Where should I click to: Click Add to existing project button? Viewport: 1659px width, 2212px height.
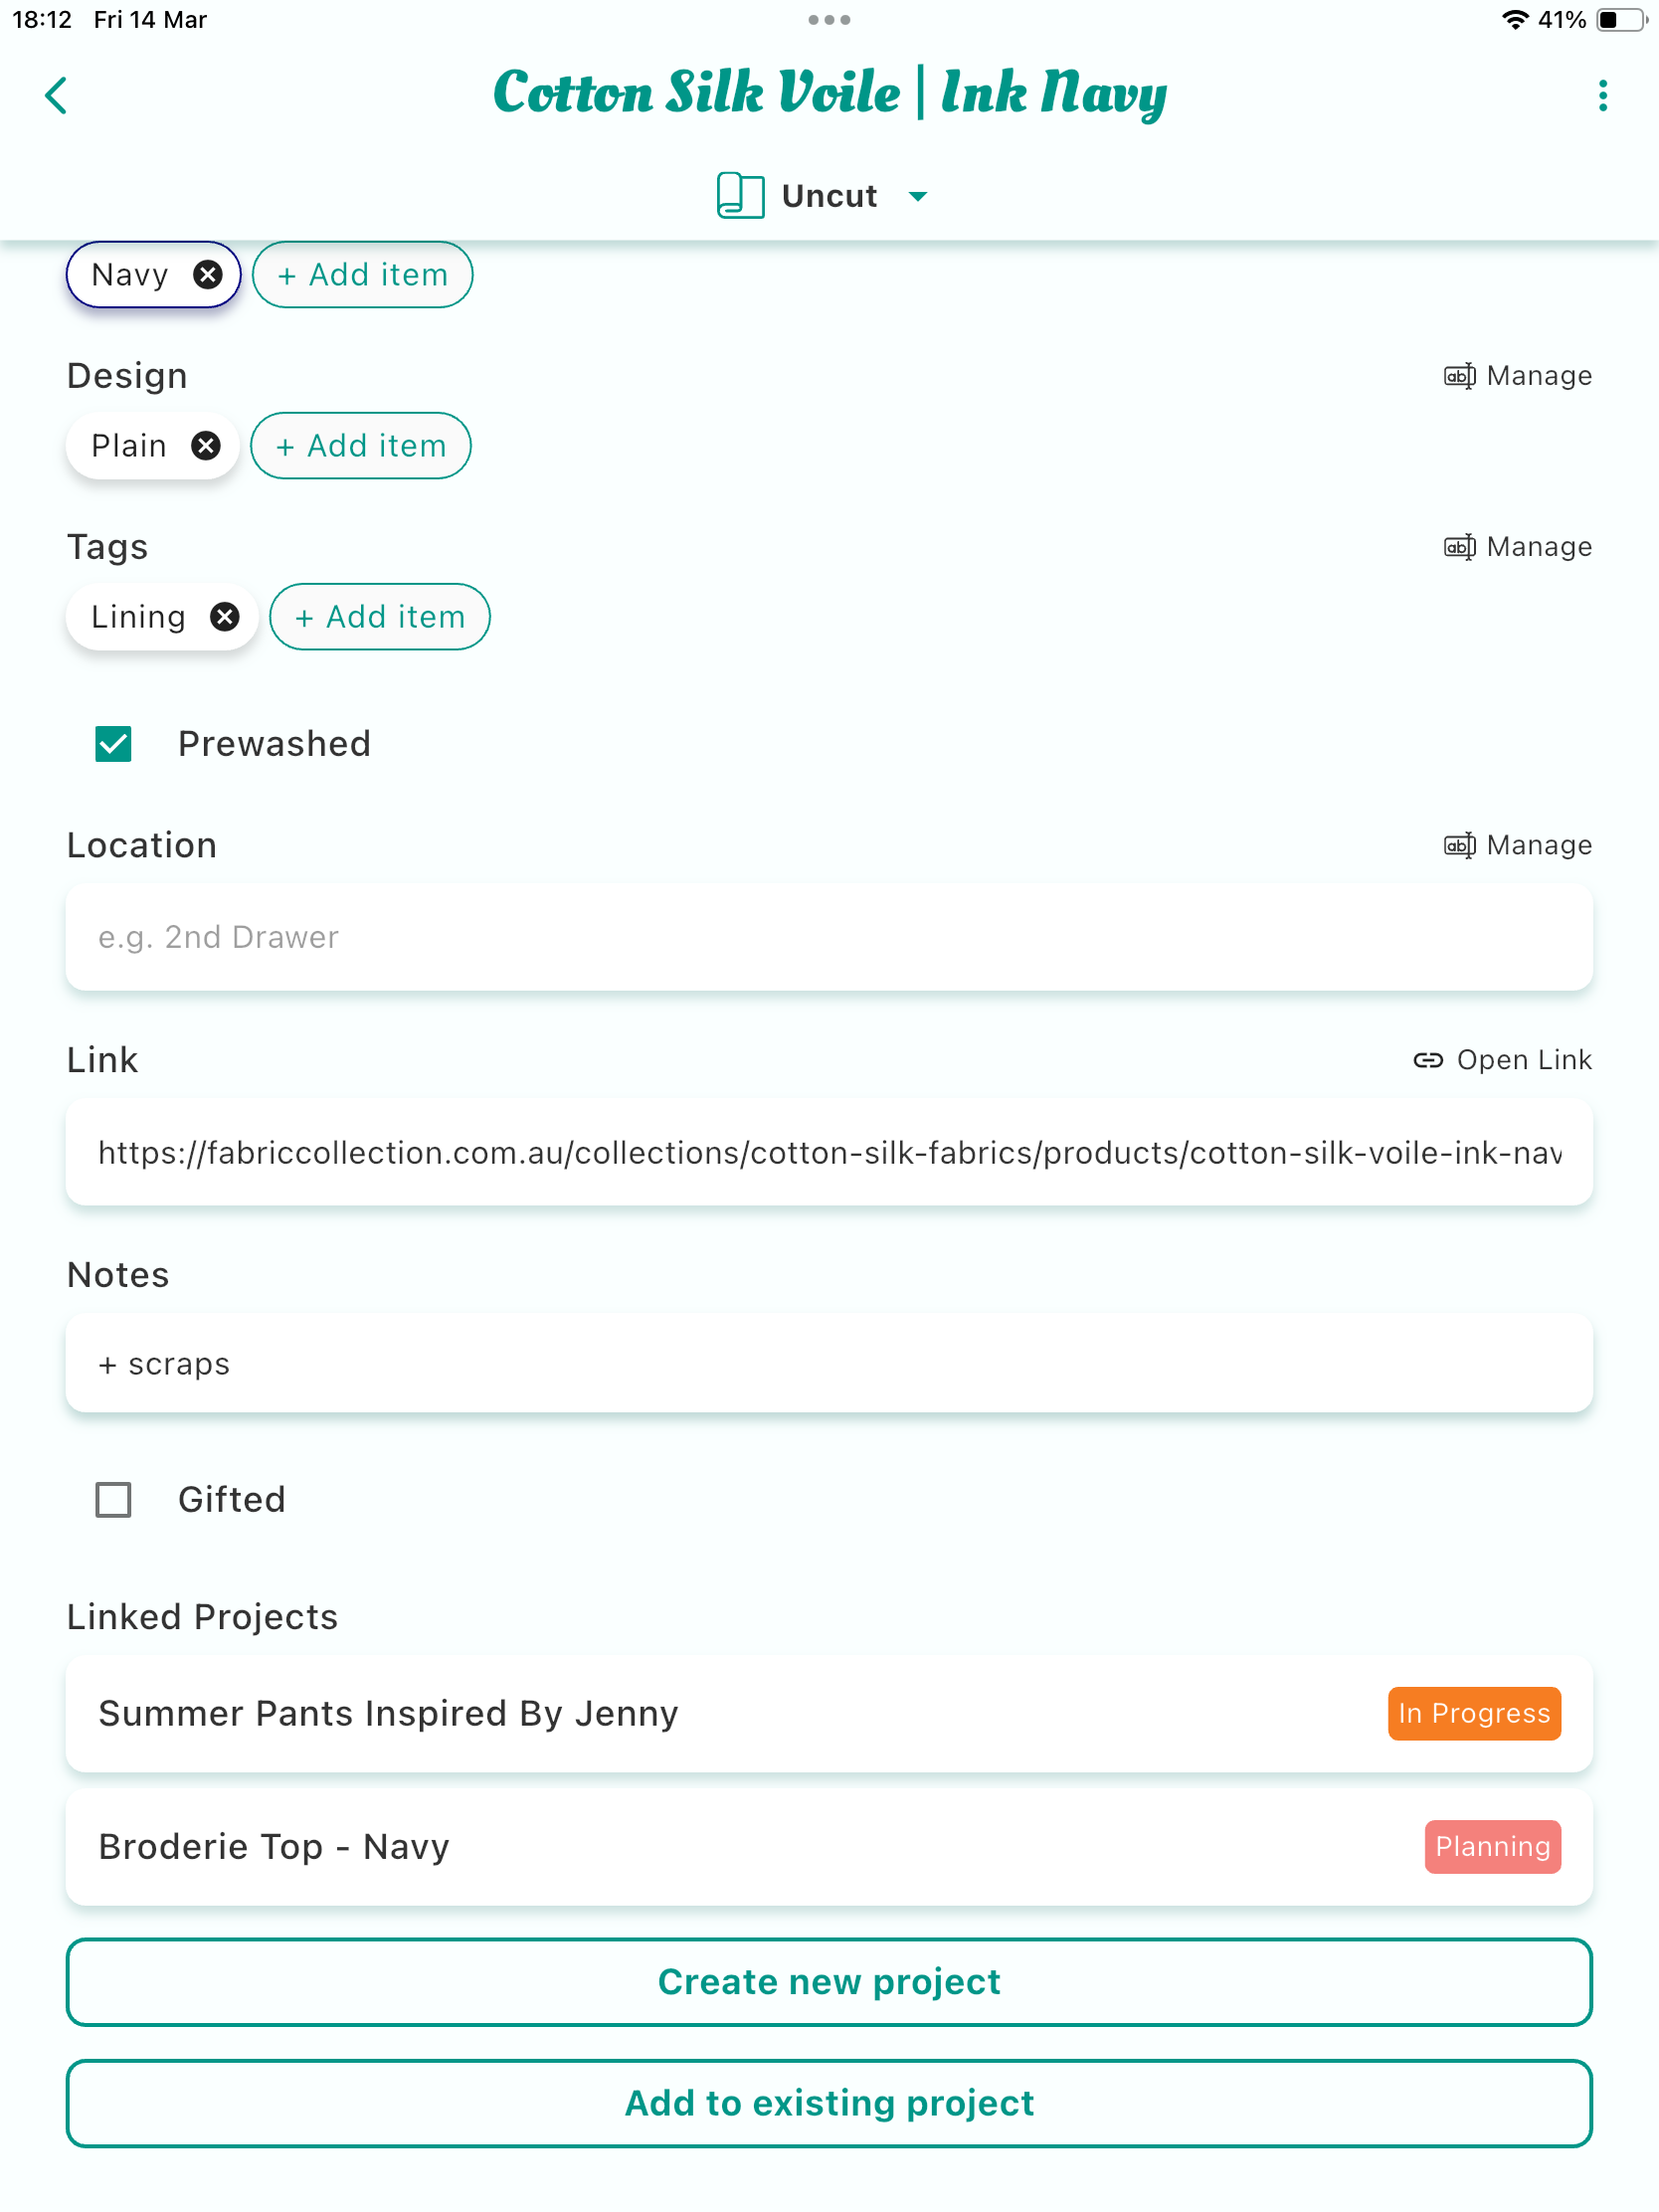829,2103
